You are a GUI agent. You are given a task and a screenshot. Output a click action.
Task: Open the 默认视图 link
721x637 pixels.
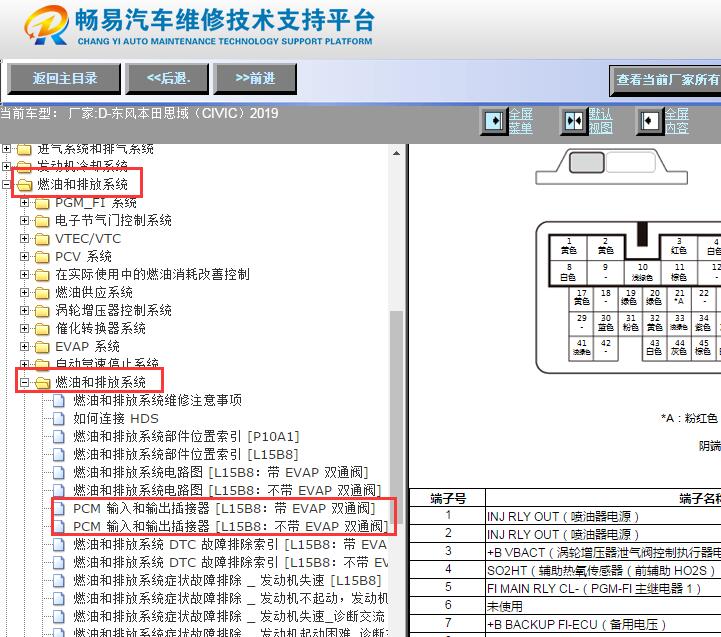point(601,121)
